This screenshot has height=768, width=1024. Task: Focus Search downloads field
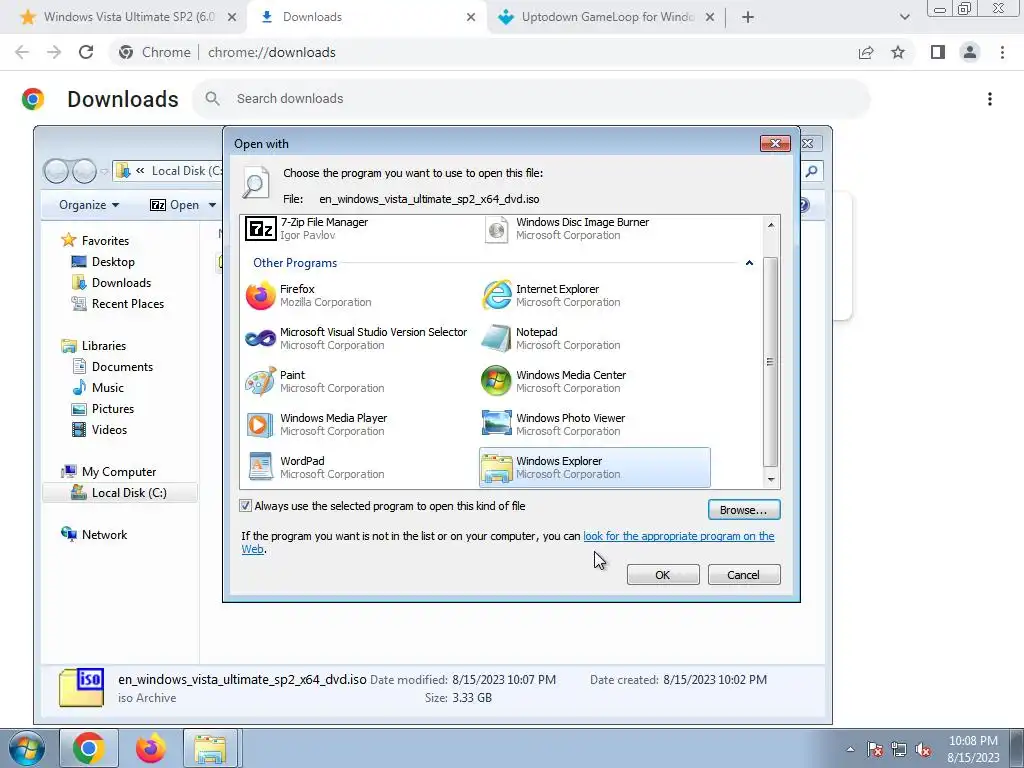(531, 99)
